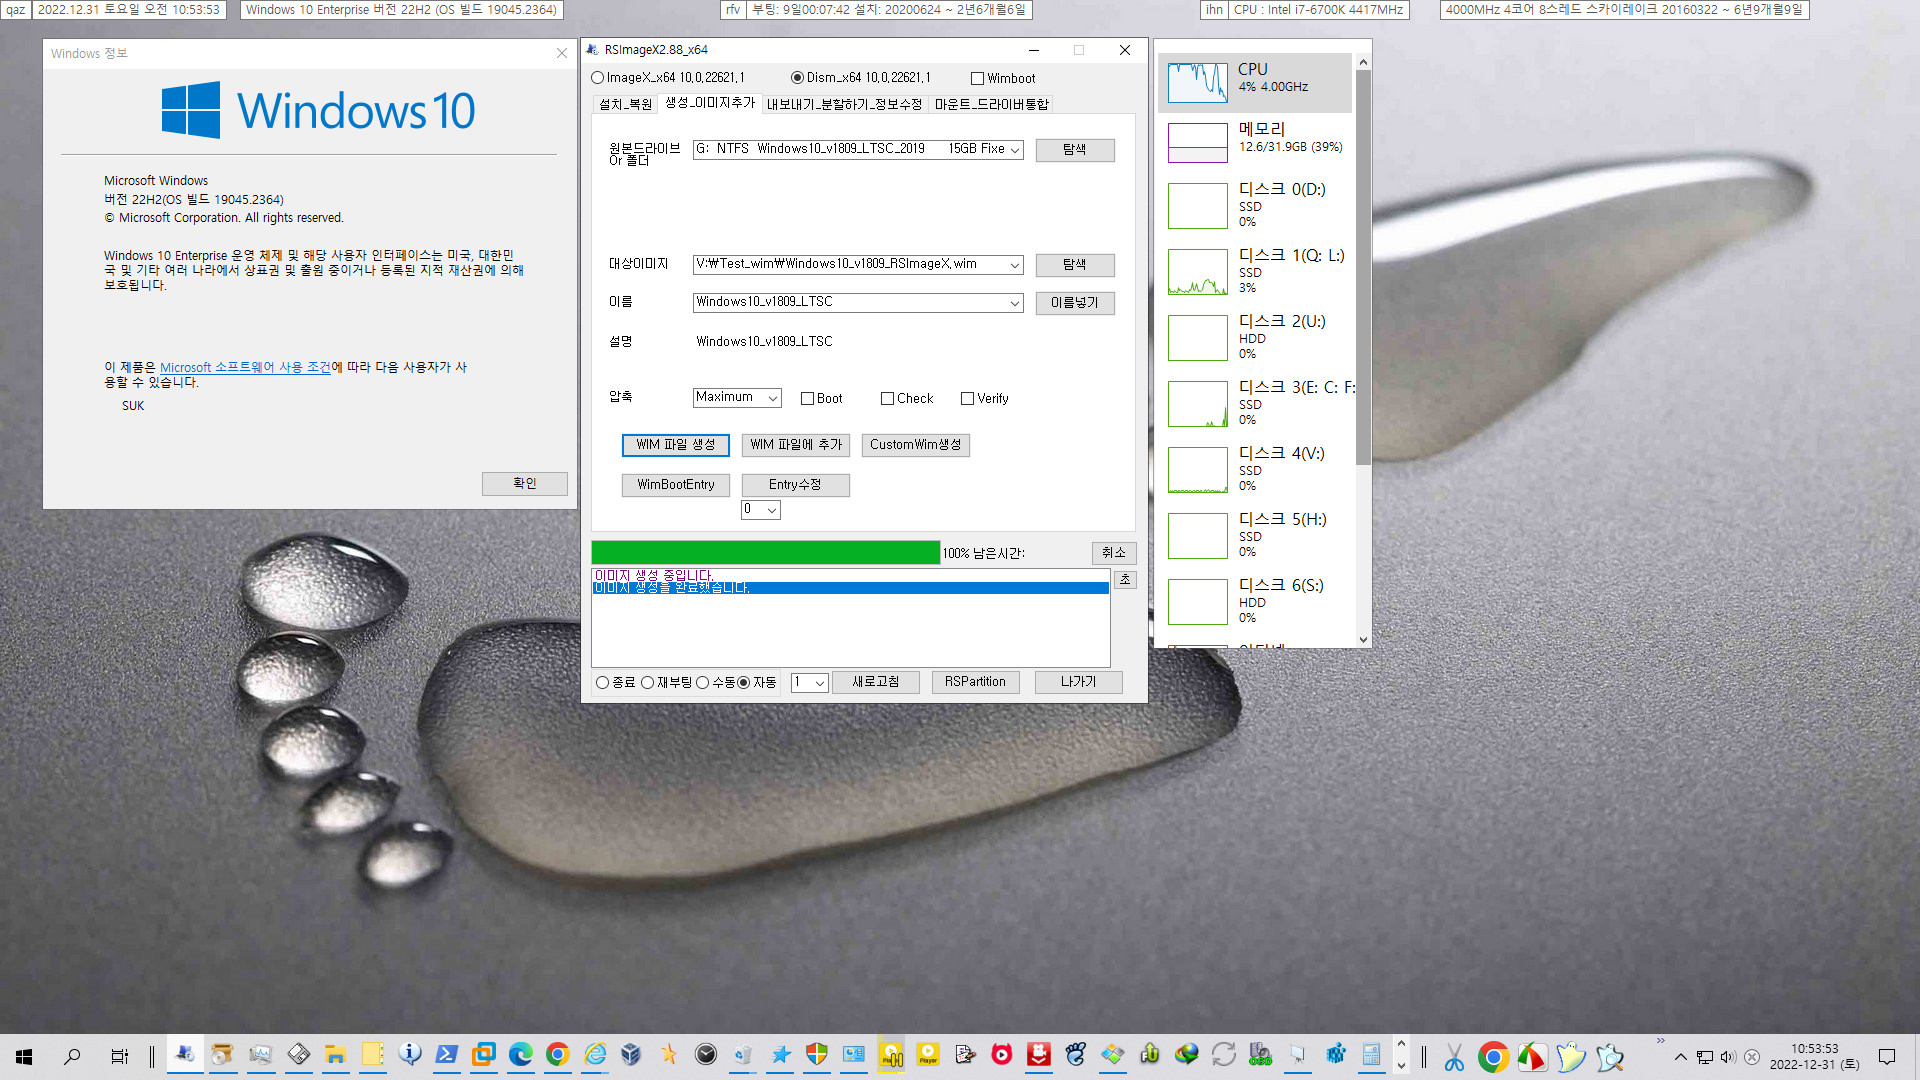Open VirtualBox cube icon on taskbar

coord(631,1055)
